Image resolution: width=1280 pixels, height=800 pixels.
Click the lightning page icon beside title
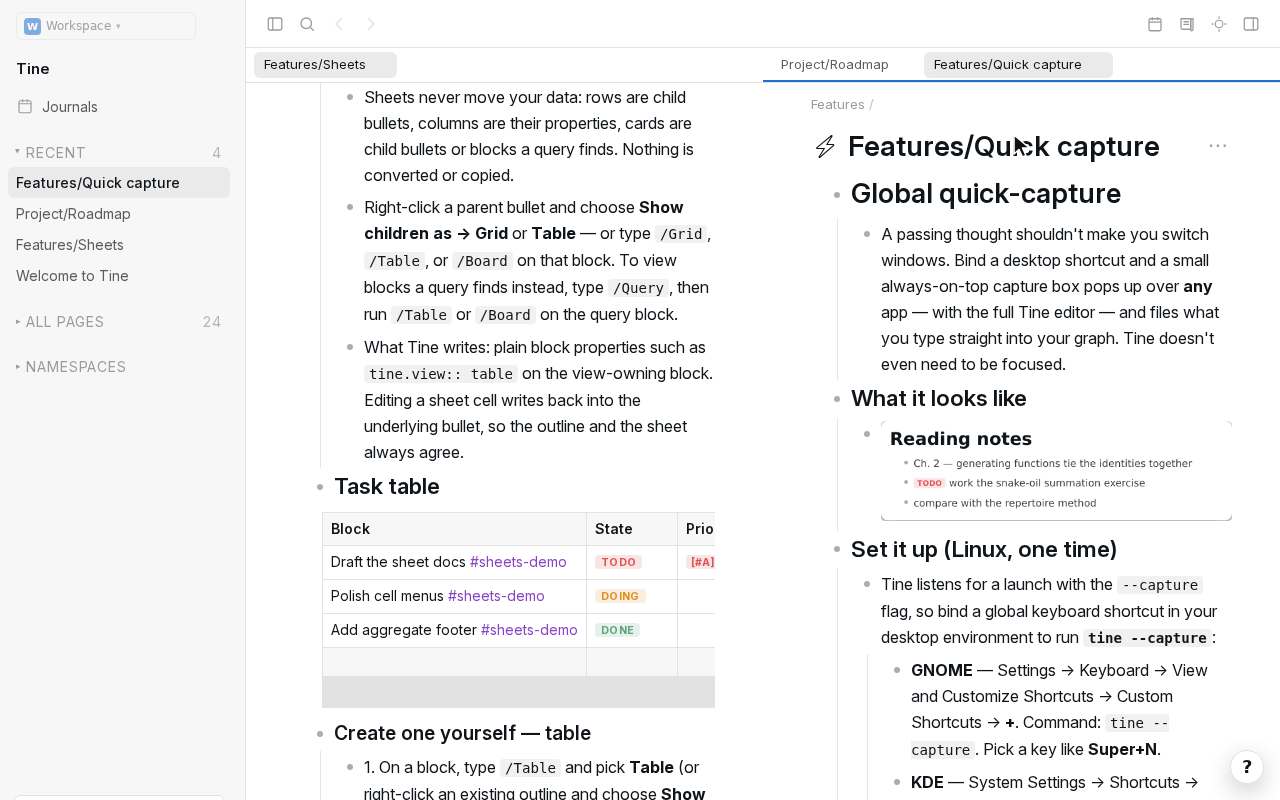pos(825,147)
